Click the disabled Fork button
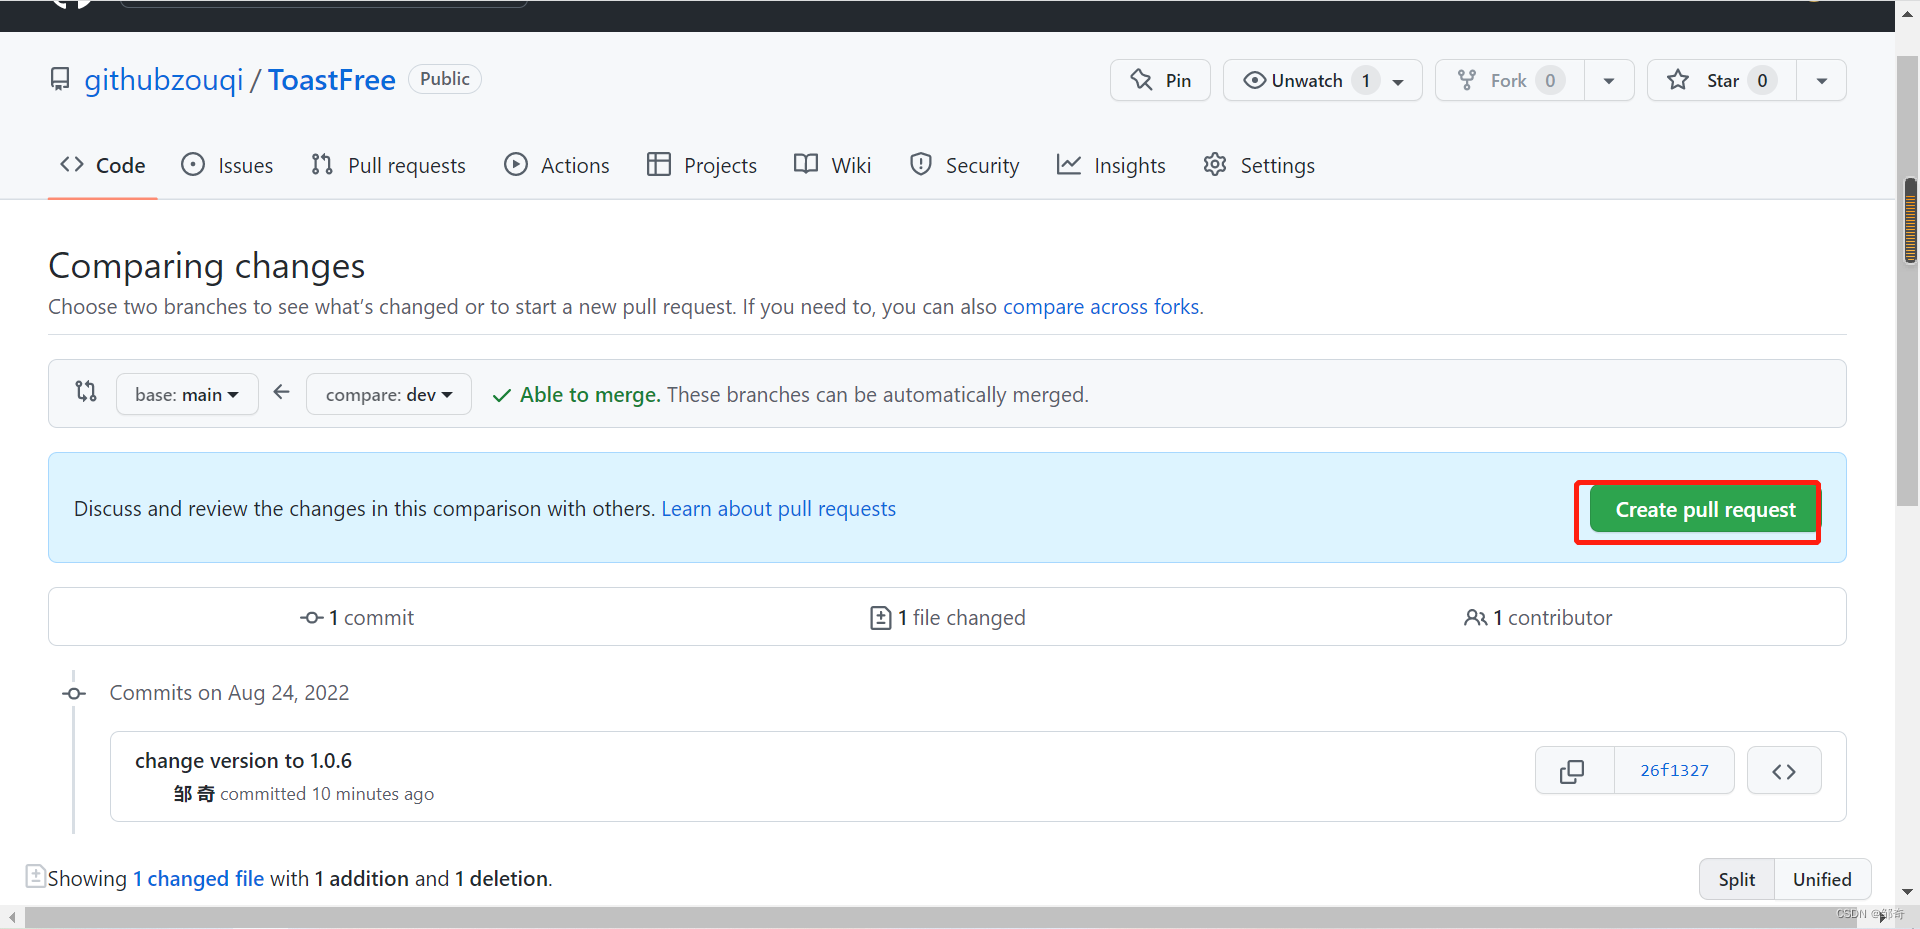Screen dimensions: 1920x929 [x=1509, y=80]
